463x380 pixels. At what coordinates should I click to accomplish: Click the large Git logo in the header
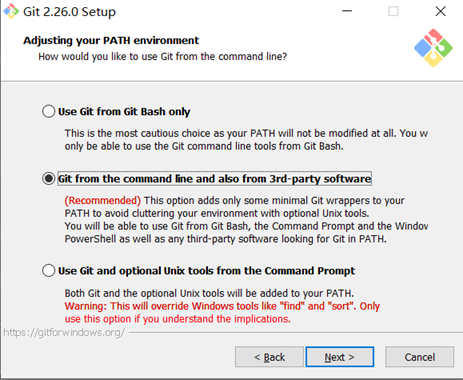point(433,48)
